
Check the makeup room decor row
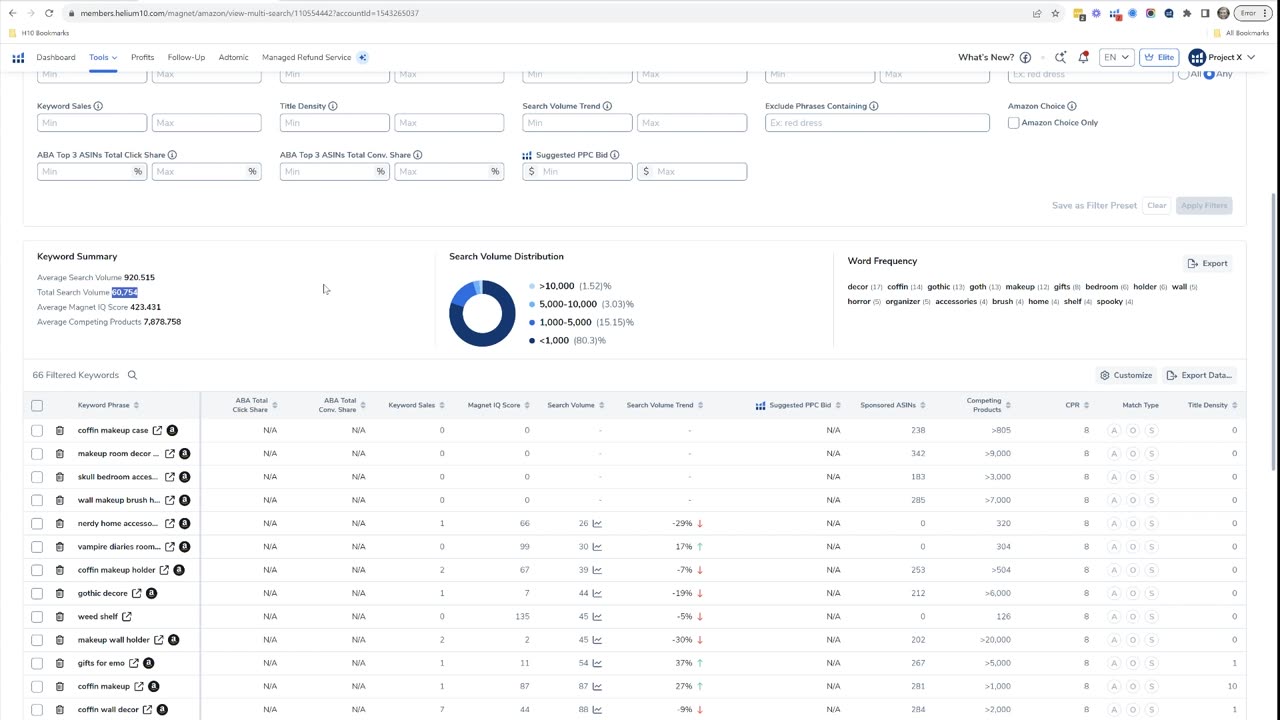(37, 453)
